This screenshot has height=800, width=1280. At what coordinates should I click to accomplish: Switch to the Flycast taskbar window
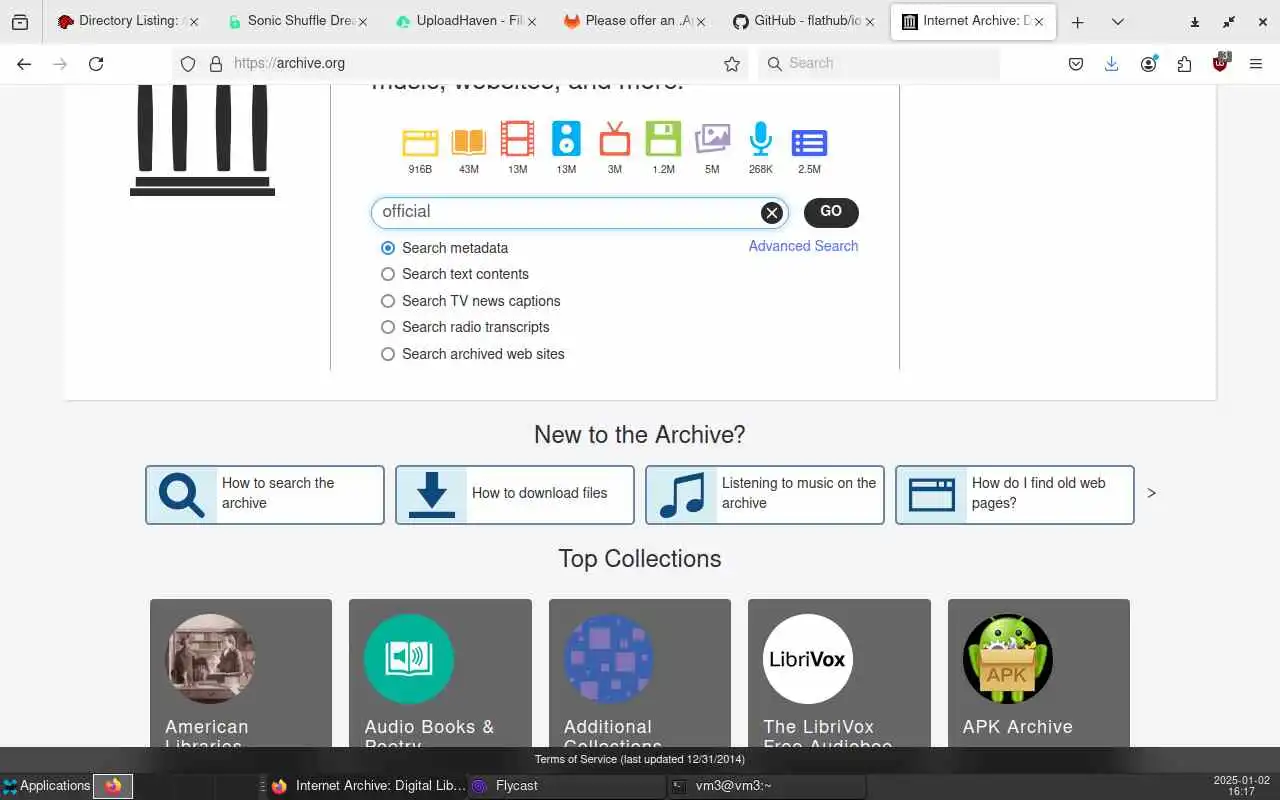point(566,786)
